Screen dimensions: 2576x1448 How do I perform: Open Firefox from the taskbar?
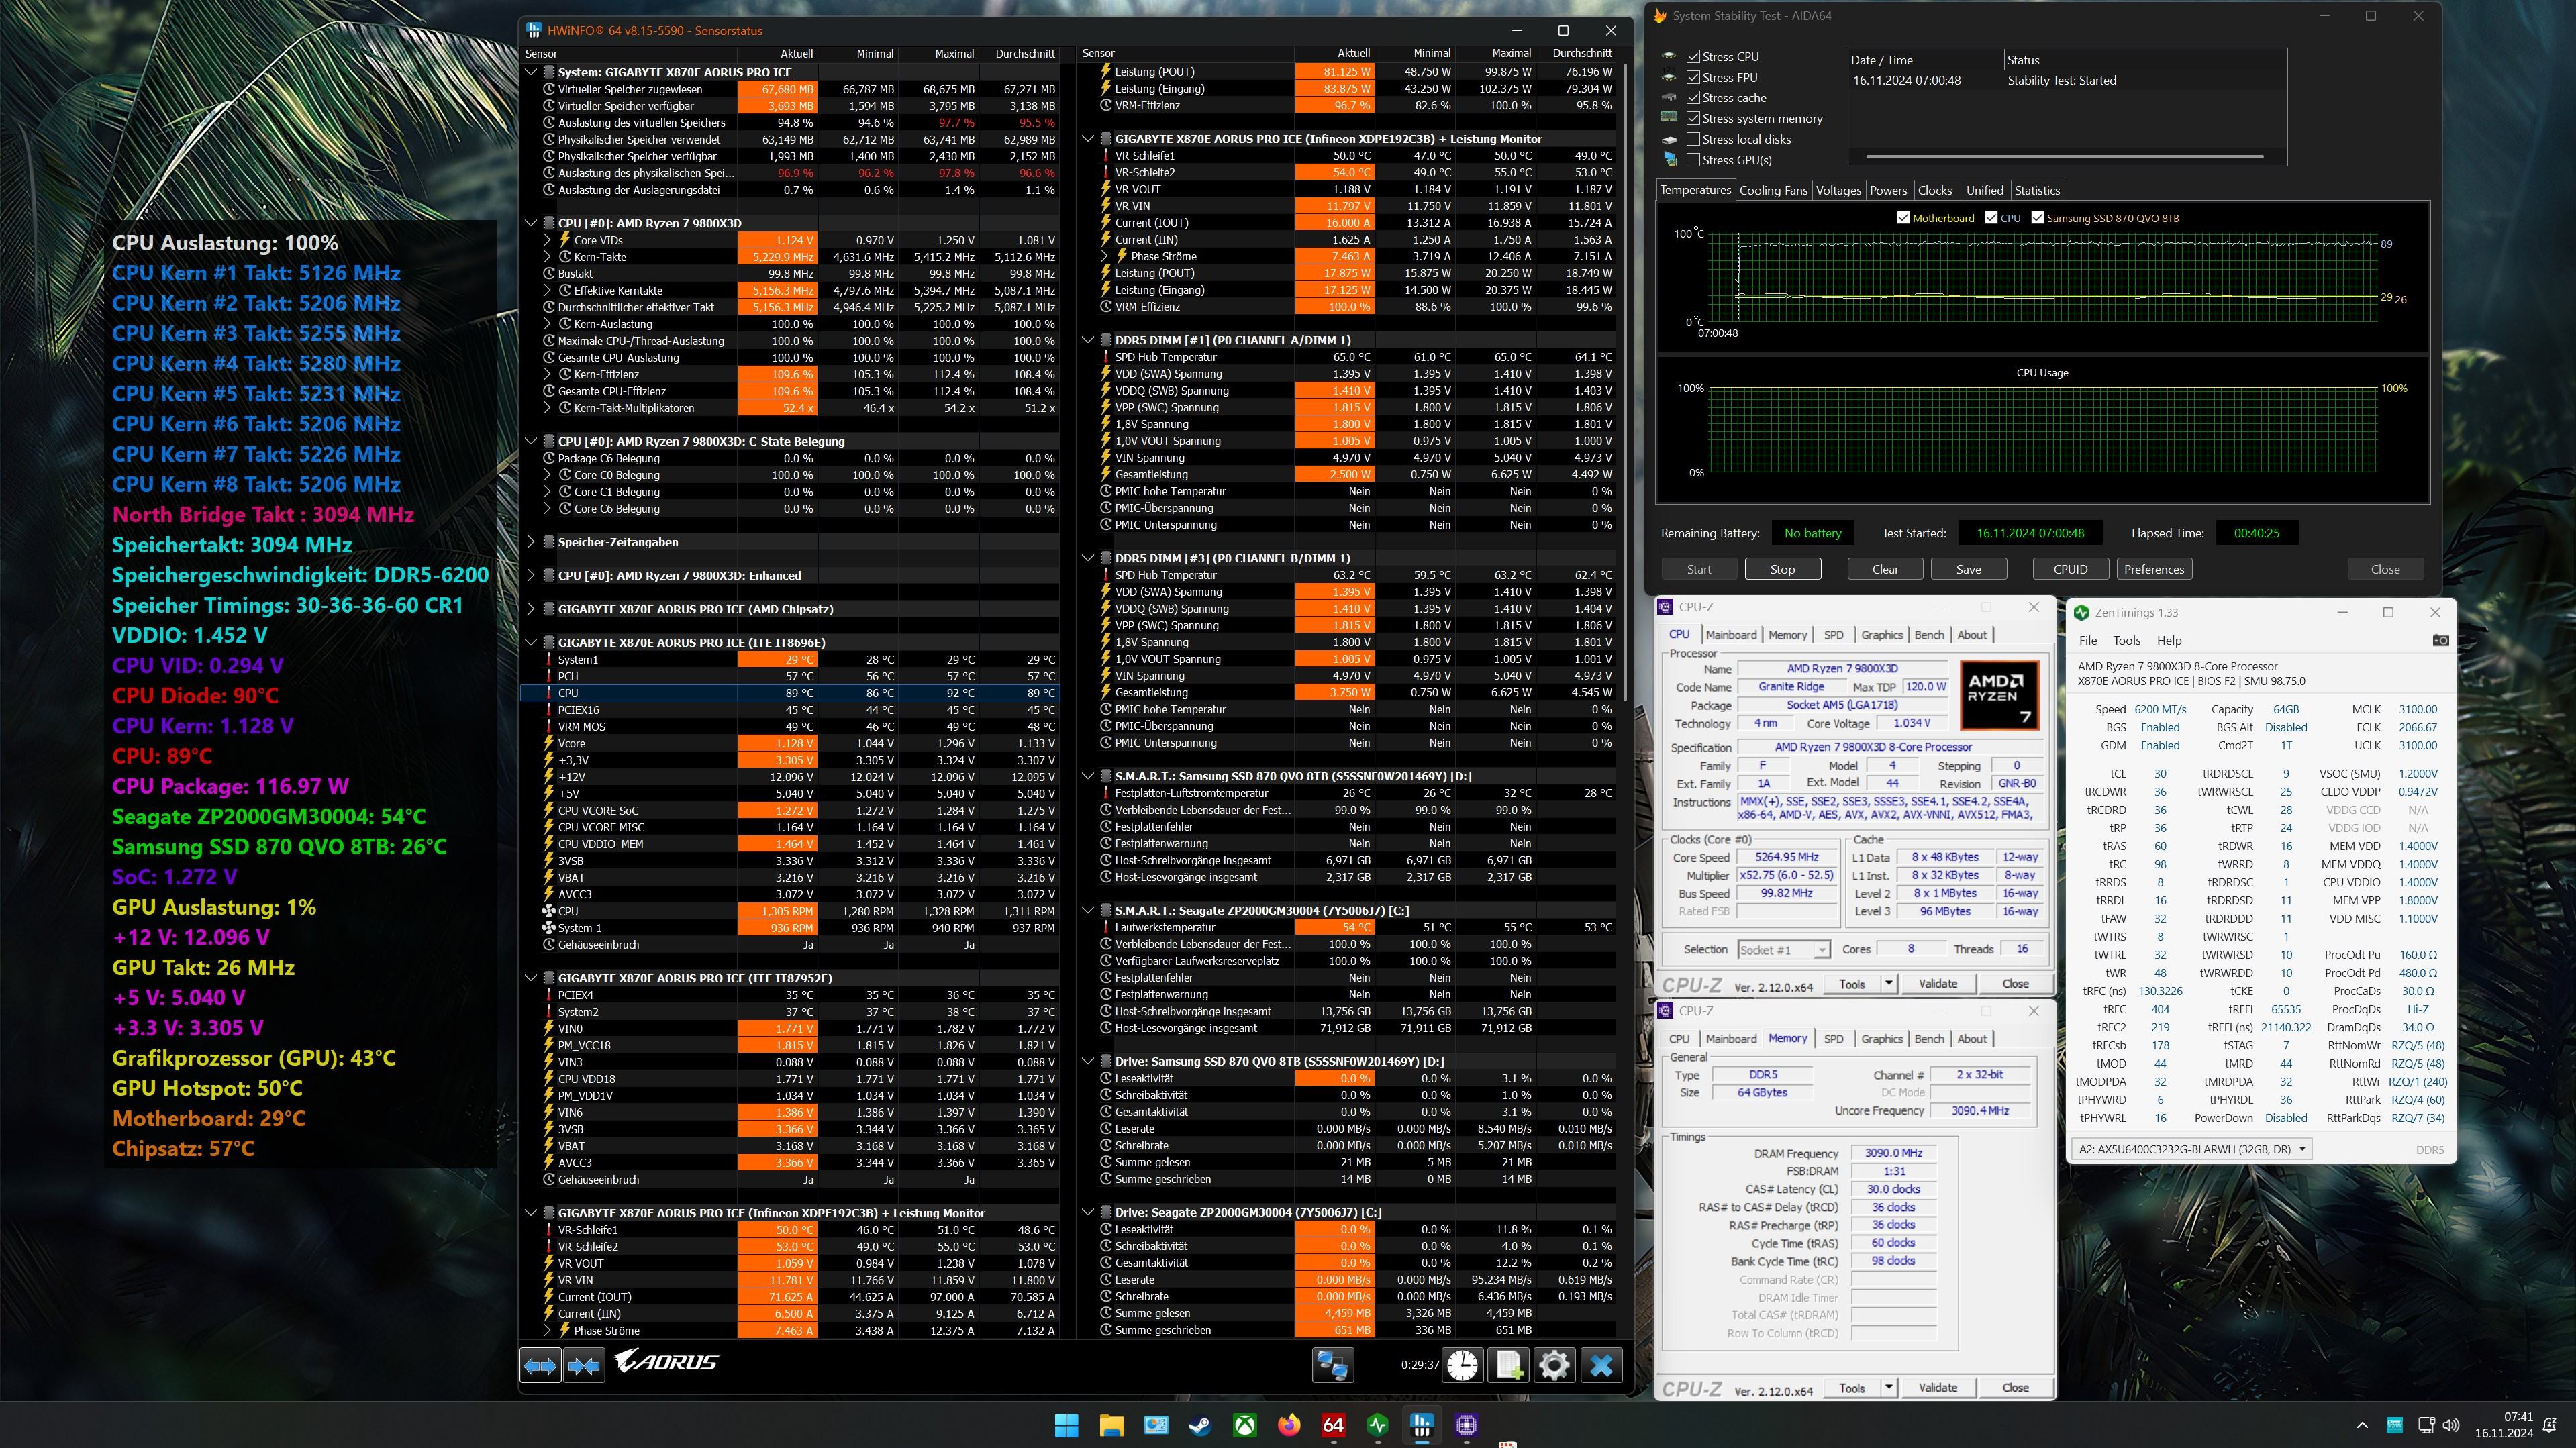click(x=1289, y=1425)
